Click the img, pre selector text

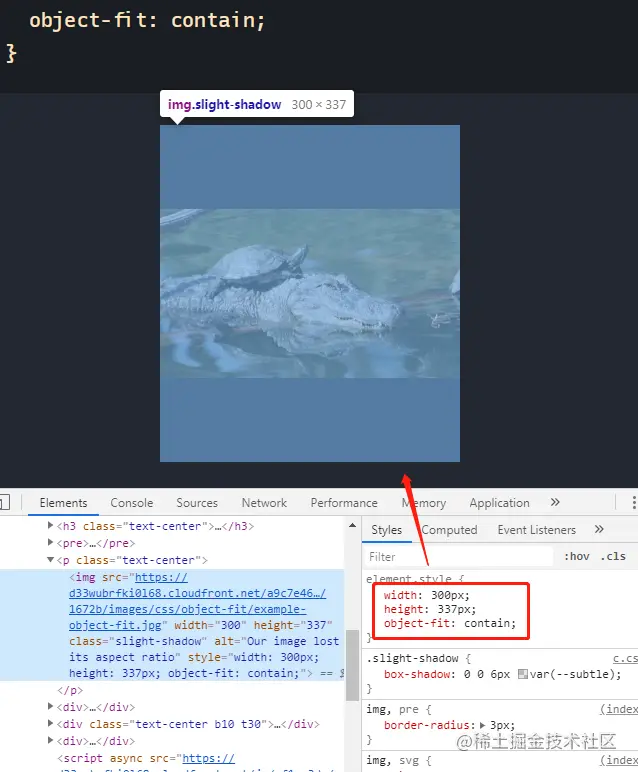tap(392, 709)
